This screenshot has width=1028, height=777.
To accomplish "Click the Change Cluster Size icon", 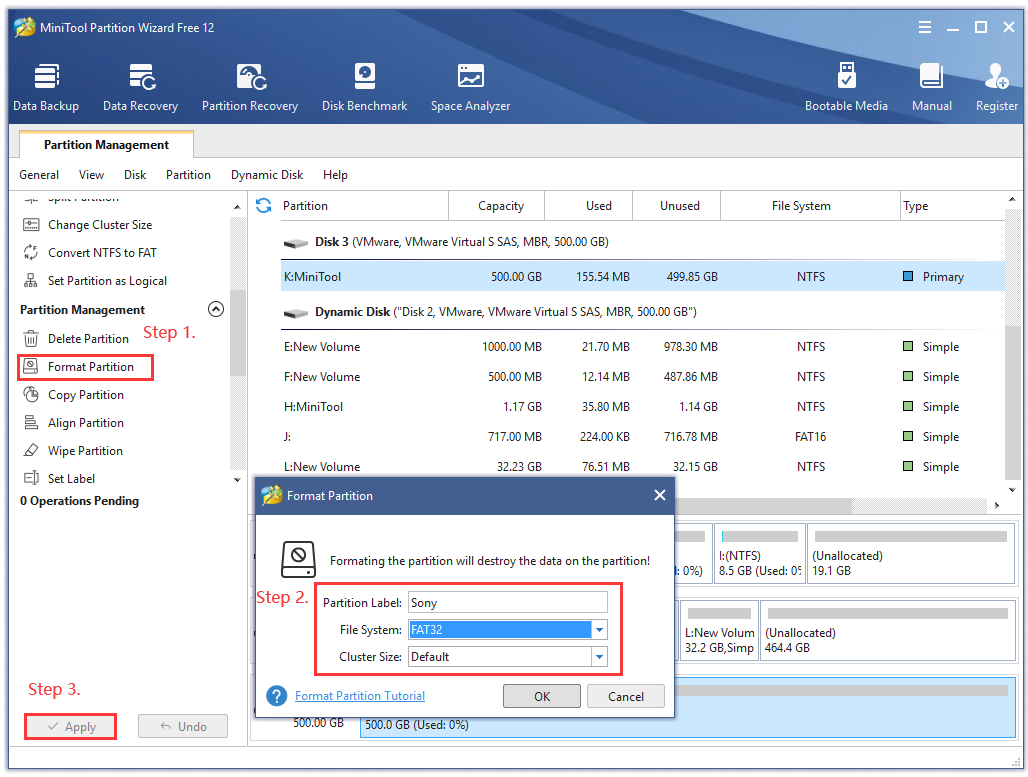I will coord(31,225).
